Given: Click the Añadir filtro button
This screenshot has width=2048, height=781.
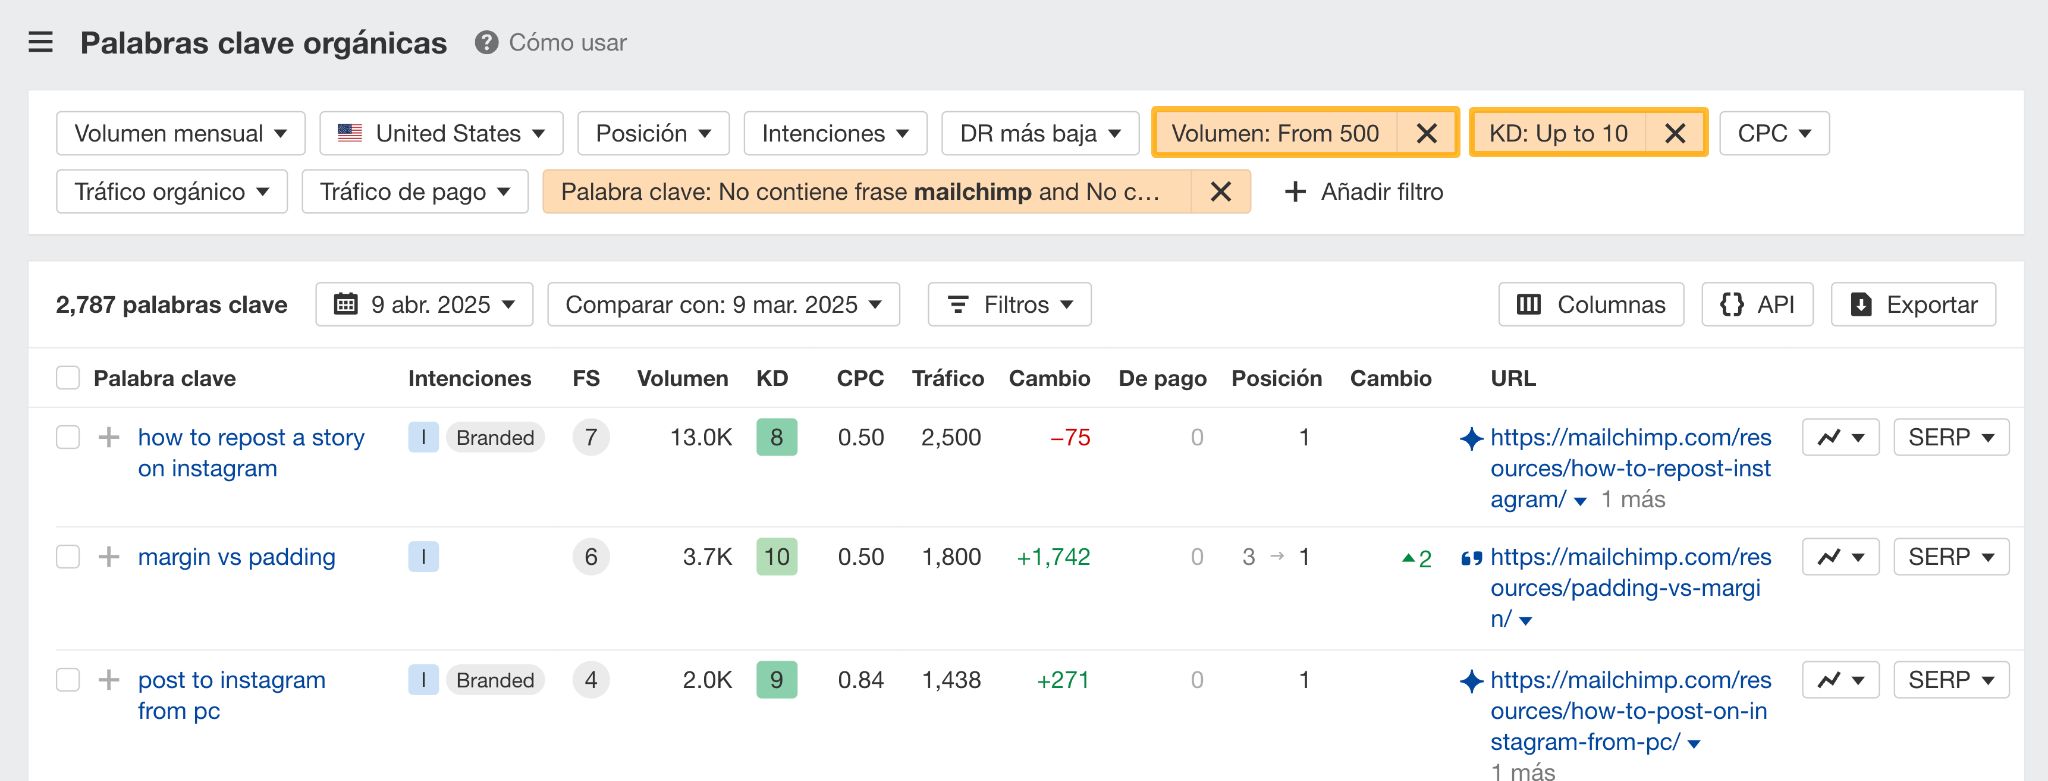Looking at the screenshot, I should 1363,191.
